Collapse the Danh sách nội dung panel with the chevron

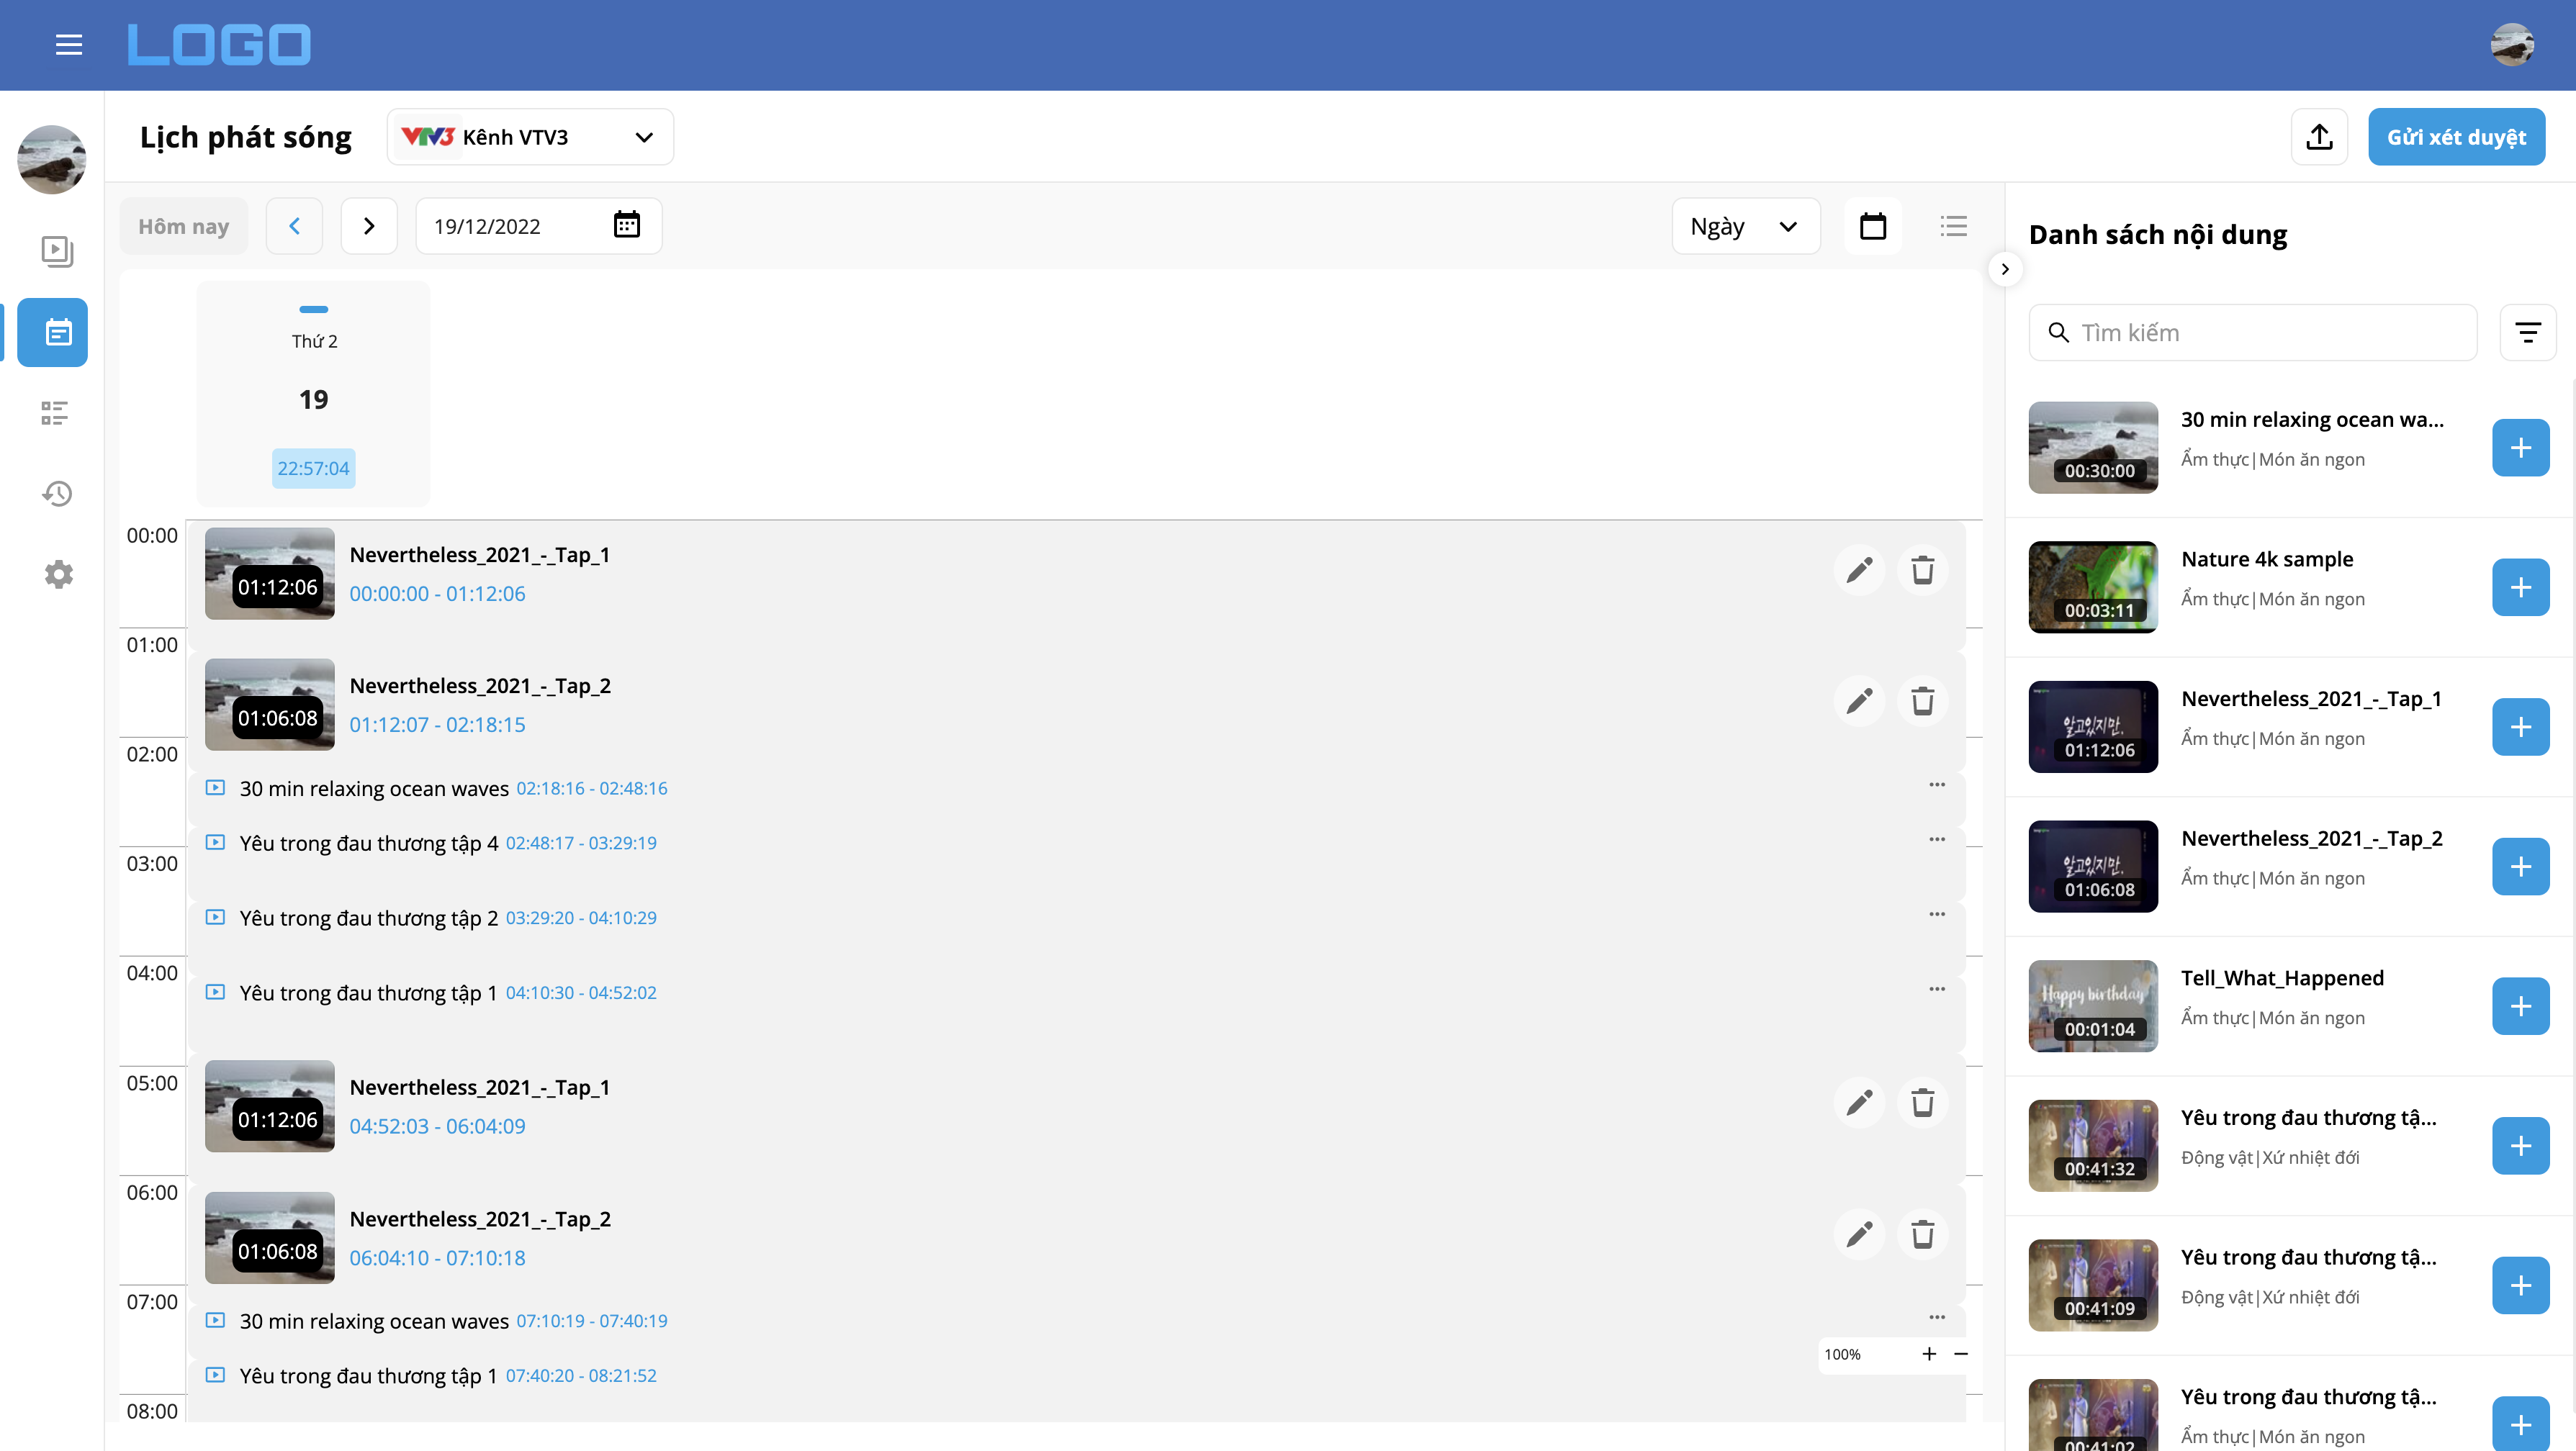click(2005, 269)
